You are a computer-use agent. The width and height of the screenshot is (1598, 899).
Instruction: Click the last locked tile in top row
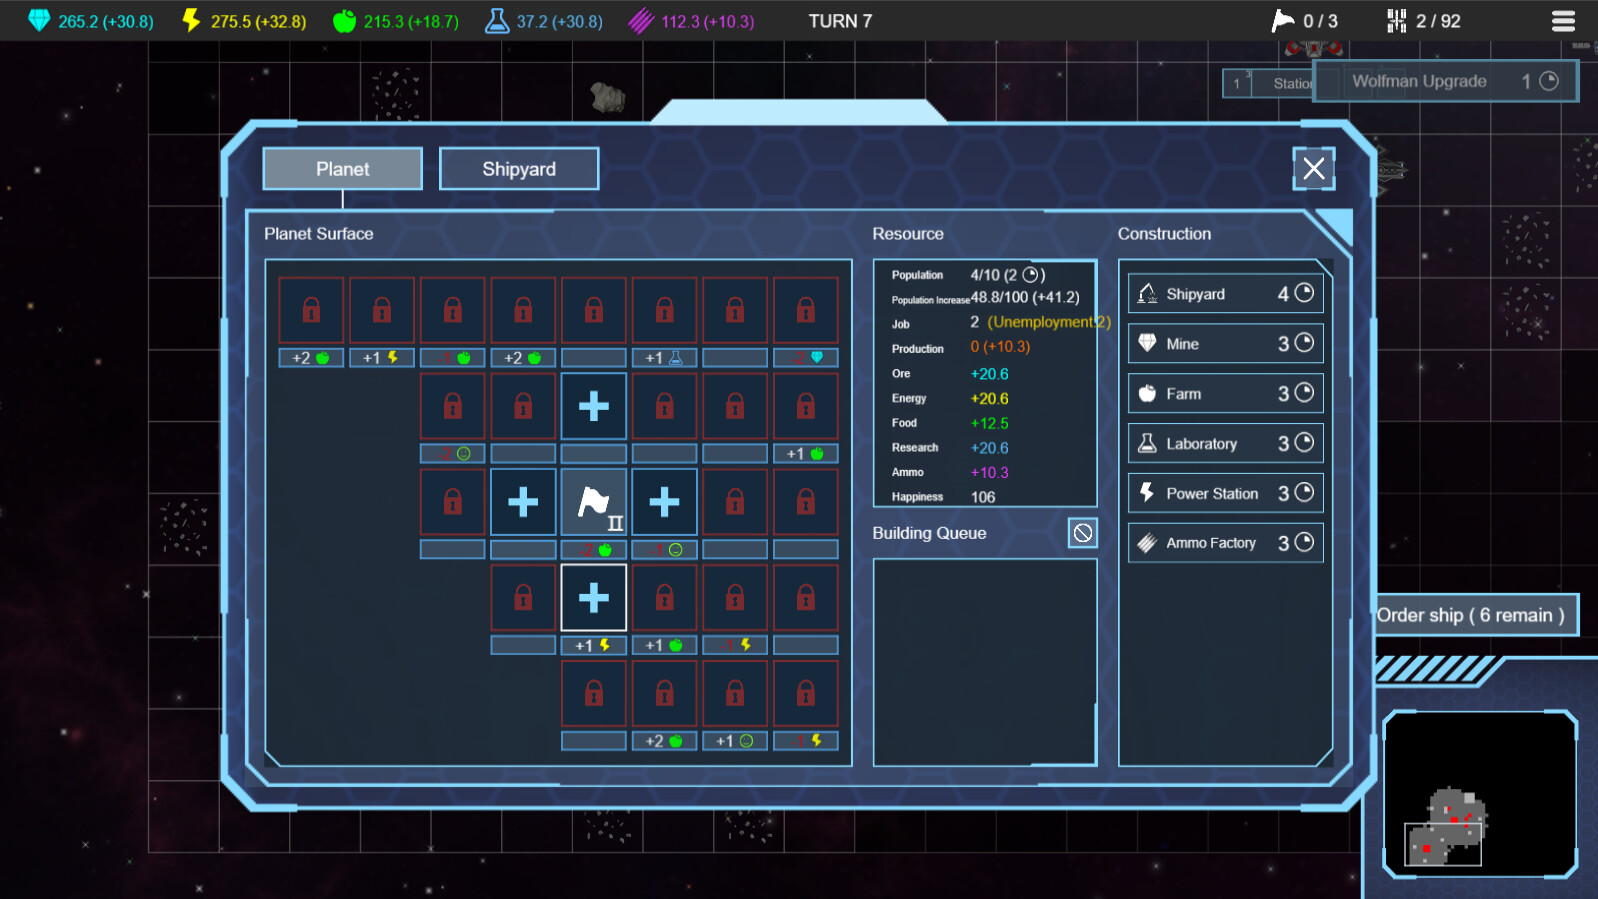tap(806, 310)
